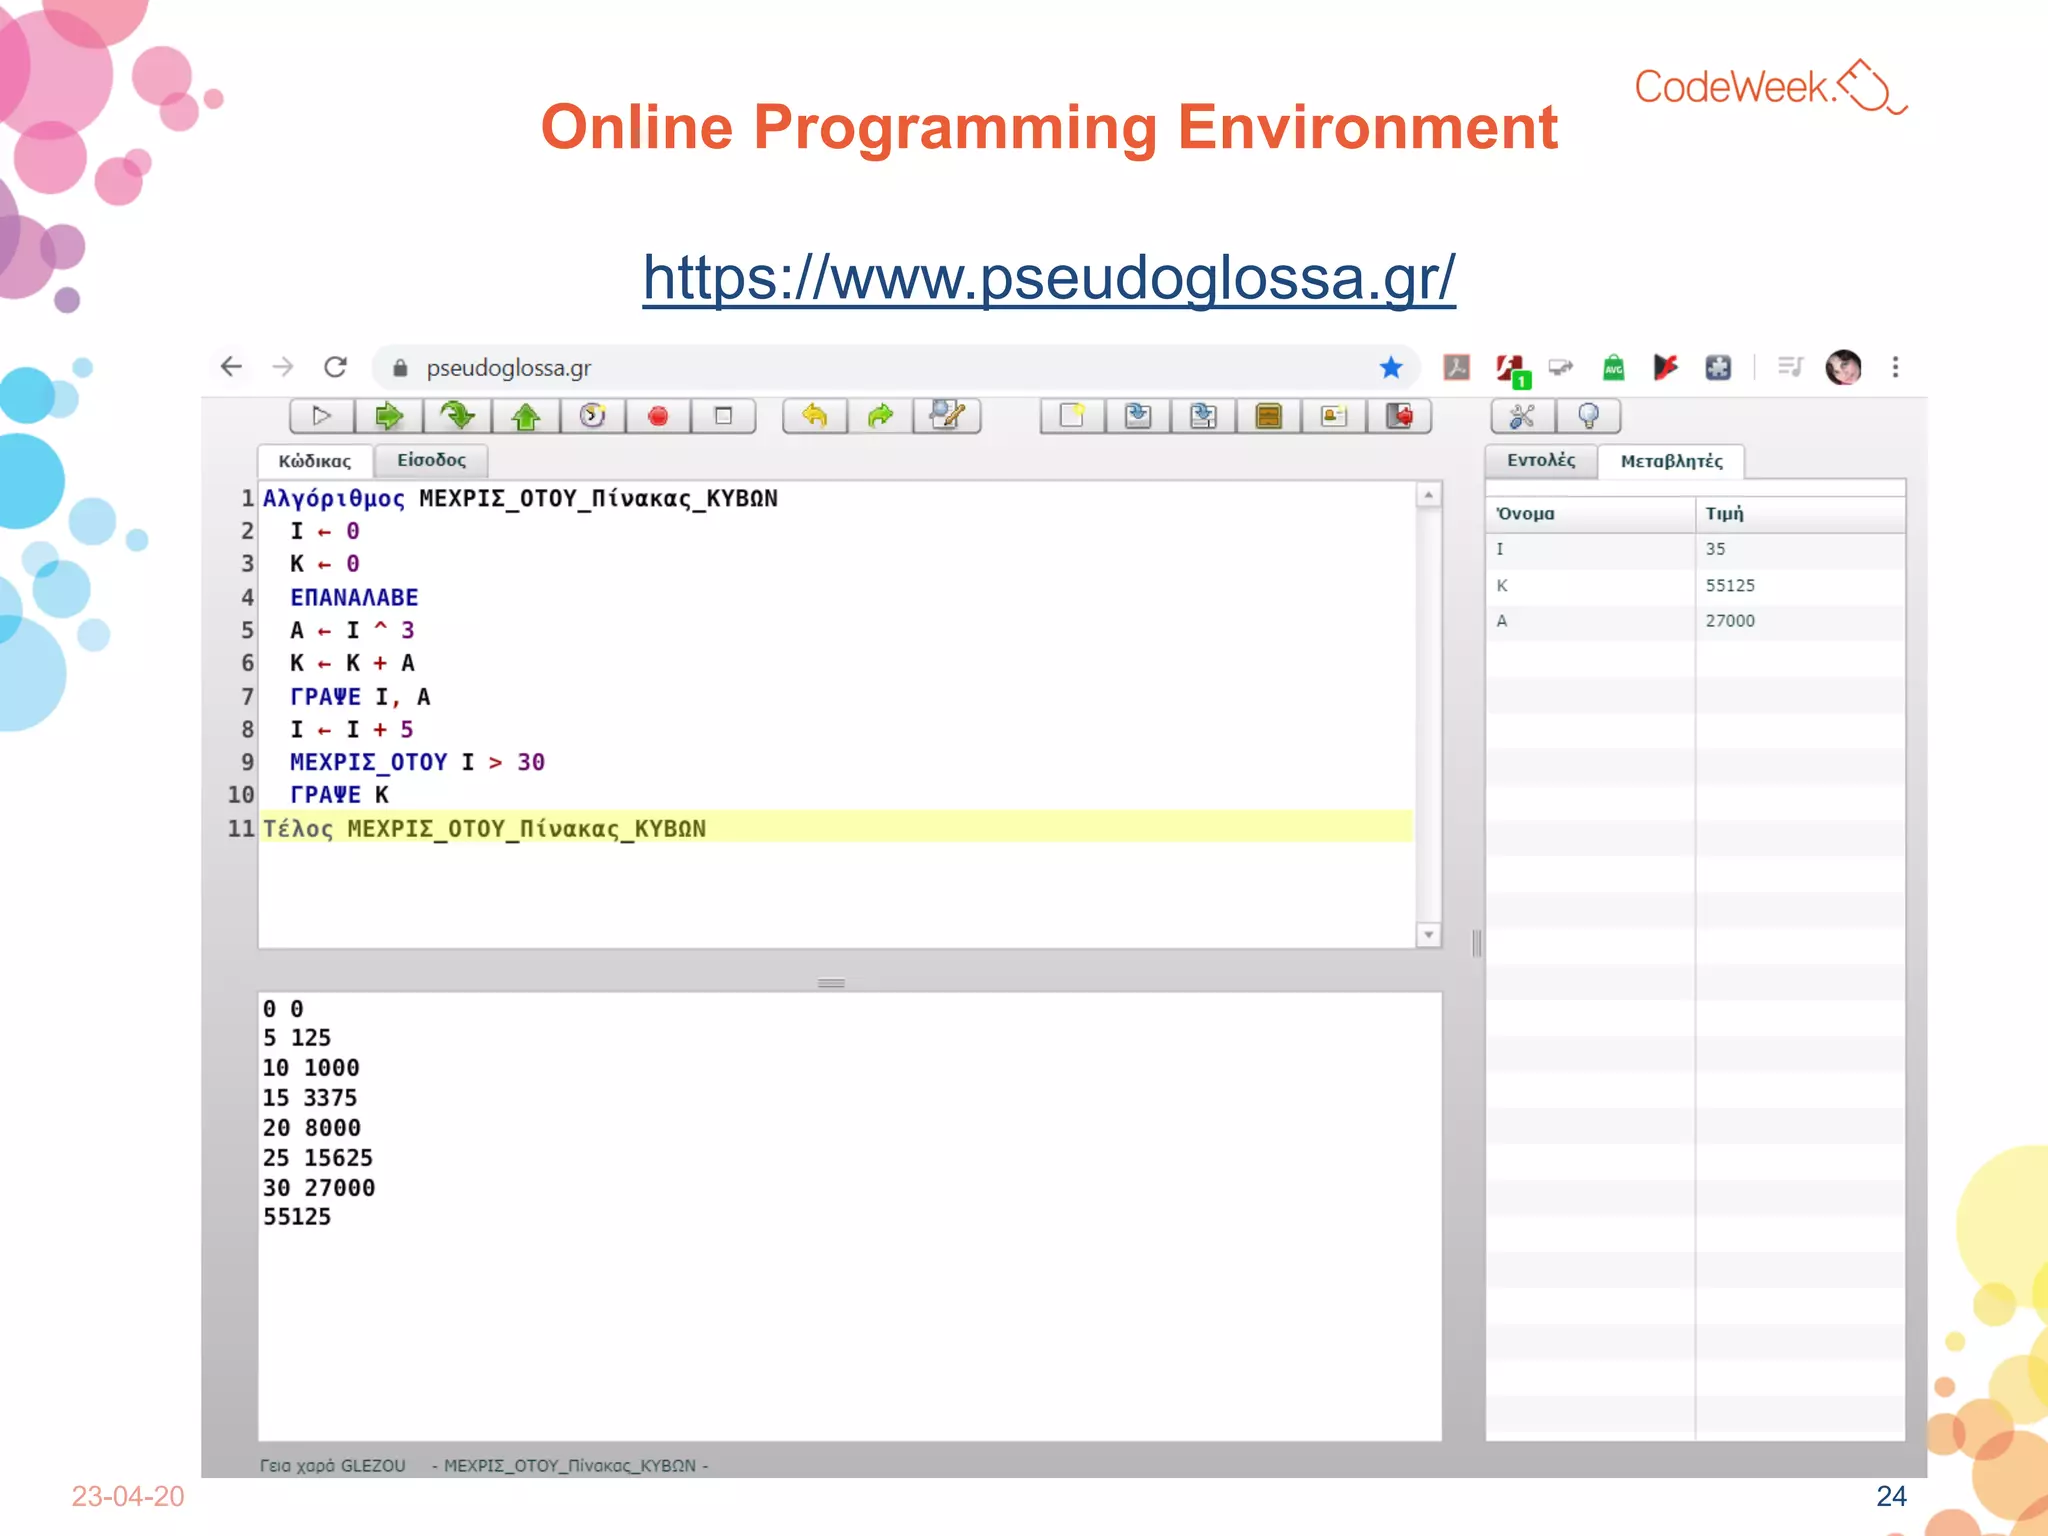Click the PDF extension icon
The image size is (2048, 1536).
1457,367
